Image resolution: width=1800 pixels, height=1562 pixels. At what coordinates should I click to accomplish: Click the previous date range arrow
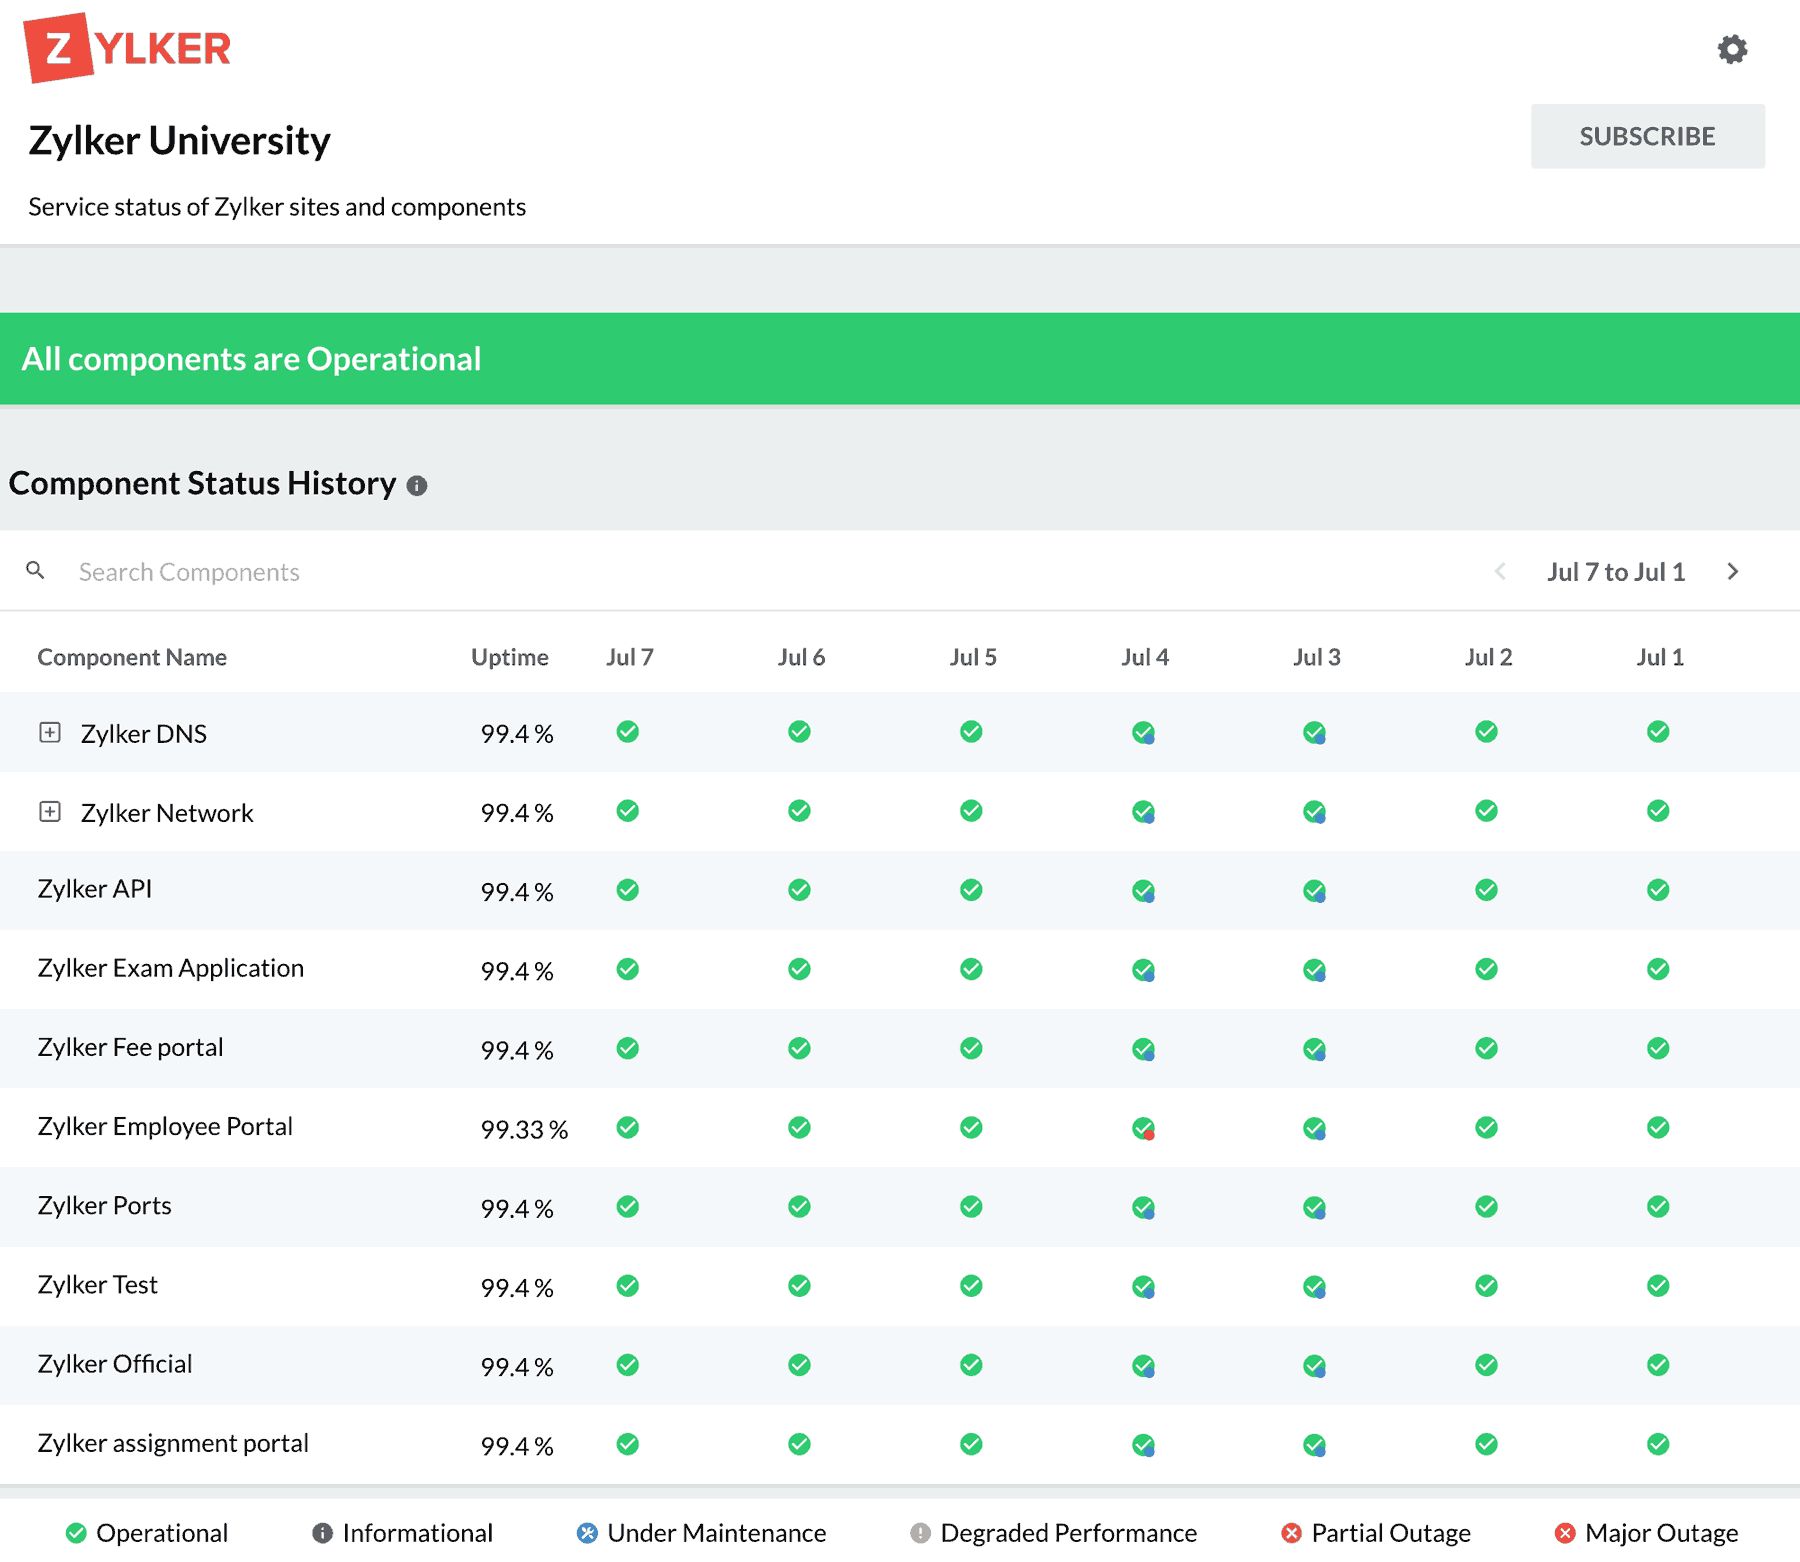point(1500,571)
